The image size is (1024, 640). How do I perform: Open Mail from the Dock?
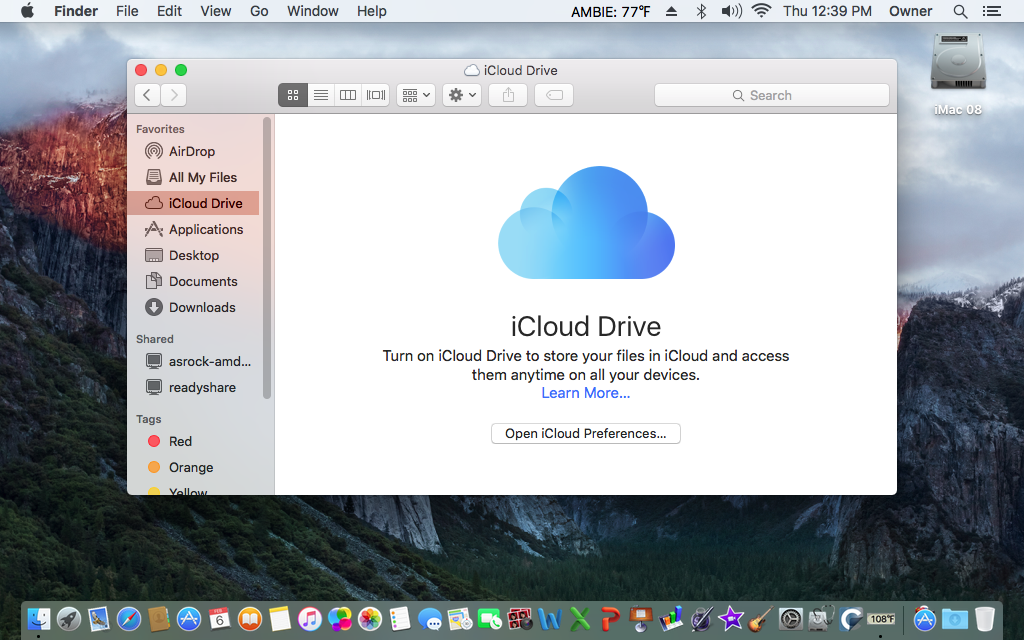coord(99,618)
